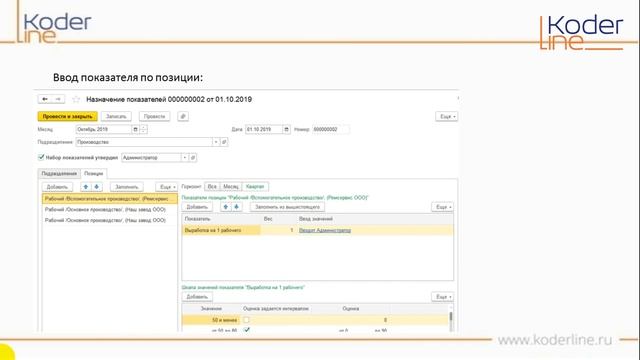Click Записать button
Screen dimensions: 640x360
tap(116, 116)
